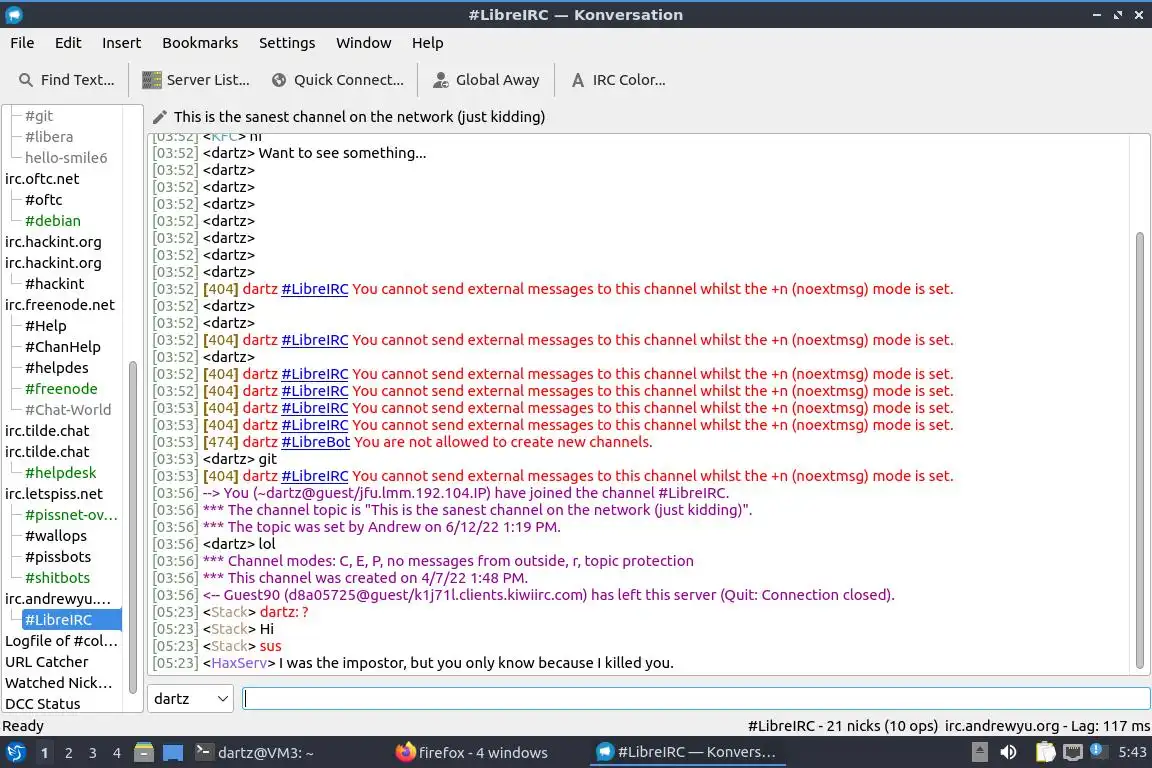Open the DCC Status tab
1152x768 pixels.
click(x=43, y=704)
